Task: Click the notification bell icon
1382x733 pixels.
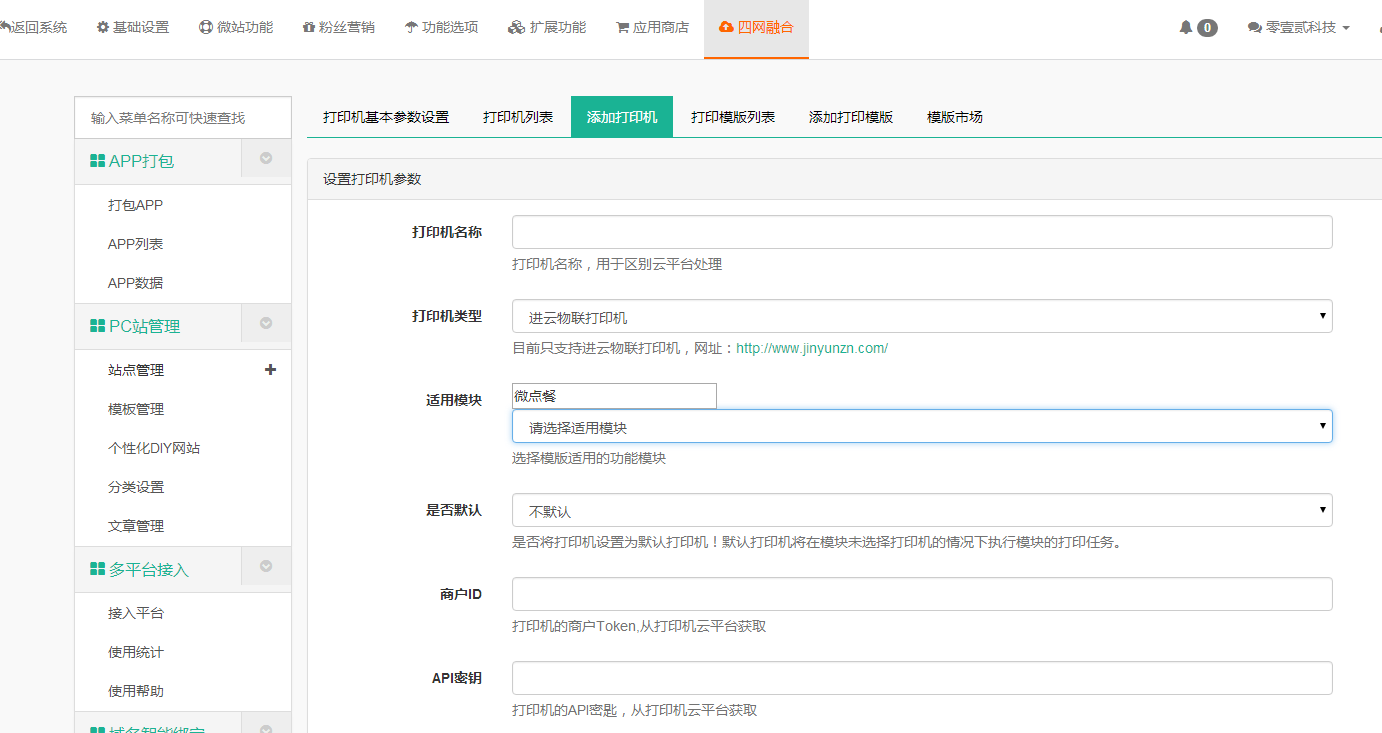Action: tap(1186, 28)
